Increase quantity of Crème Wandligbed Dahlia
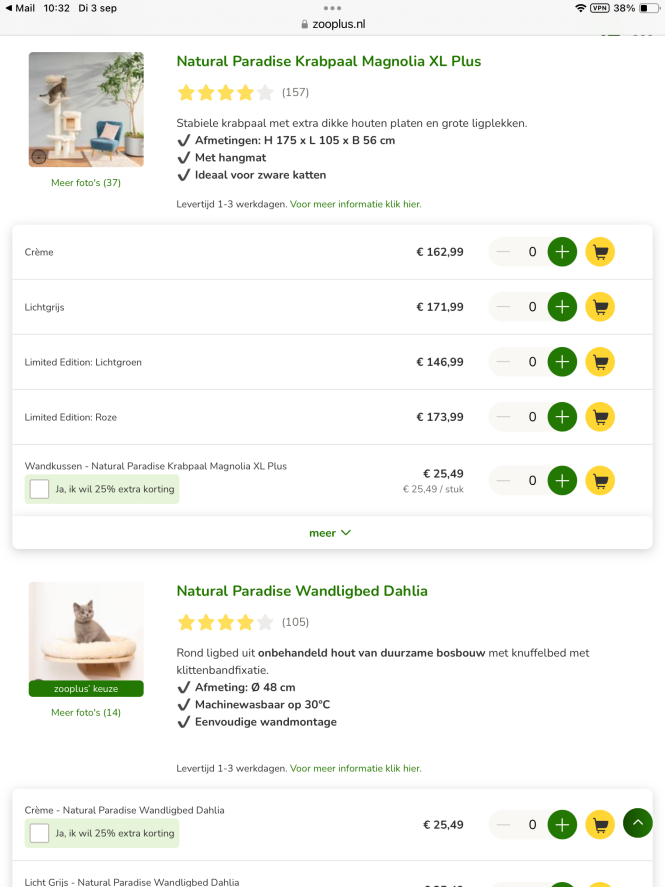The width and height of the screenshot is (665, 887). pos(562,825)
